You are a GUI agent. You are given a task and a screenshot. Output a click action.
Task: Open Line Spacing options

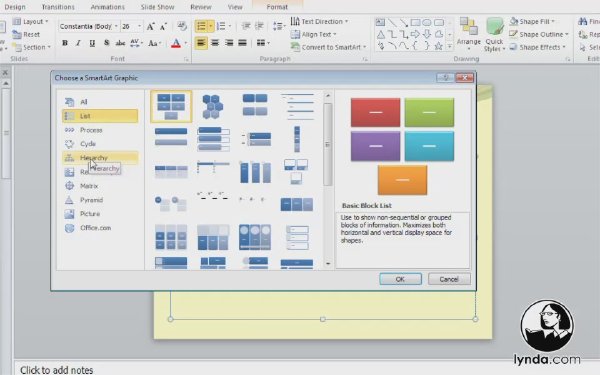click(278, 26)
